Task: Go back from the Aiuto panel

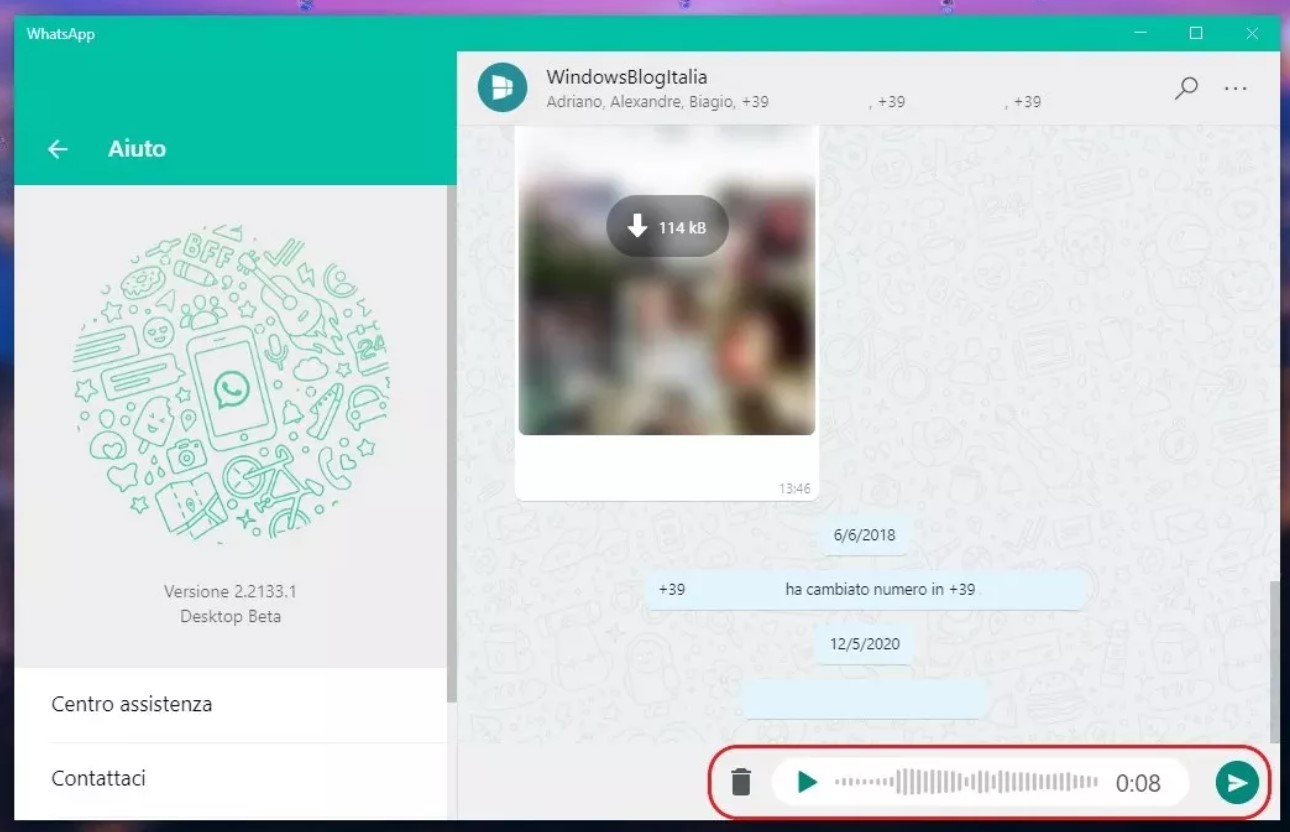Action: pos(58,149)
